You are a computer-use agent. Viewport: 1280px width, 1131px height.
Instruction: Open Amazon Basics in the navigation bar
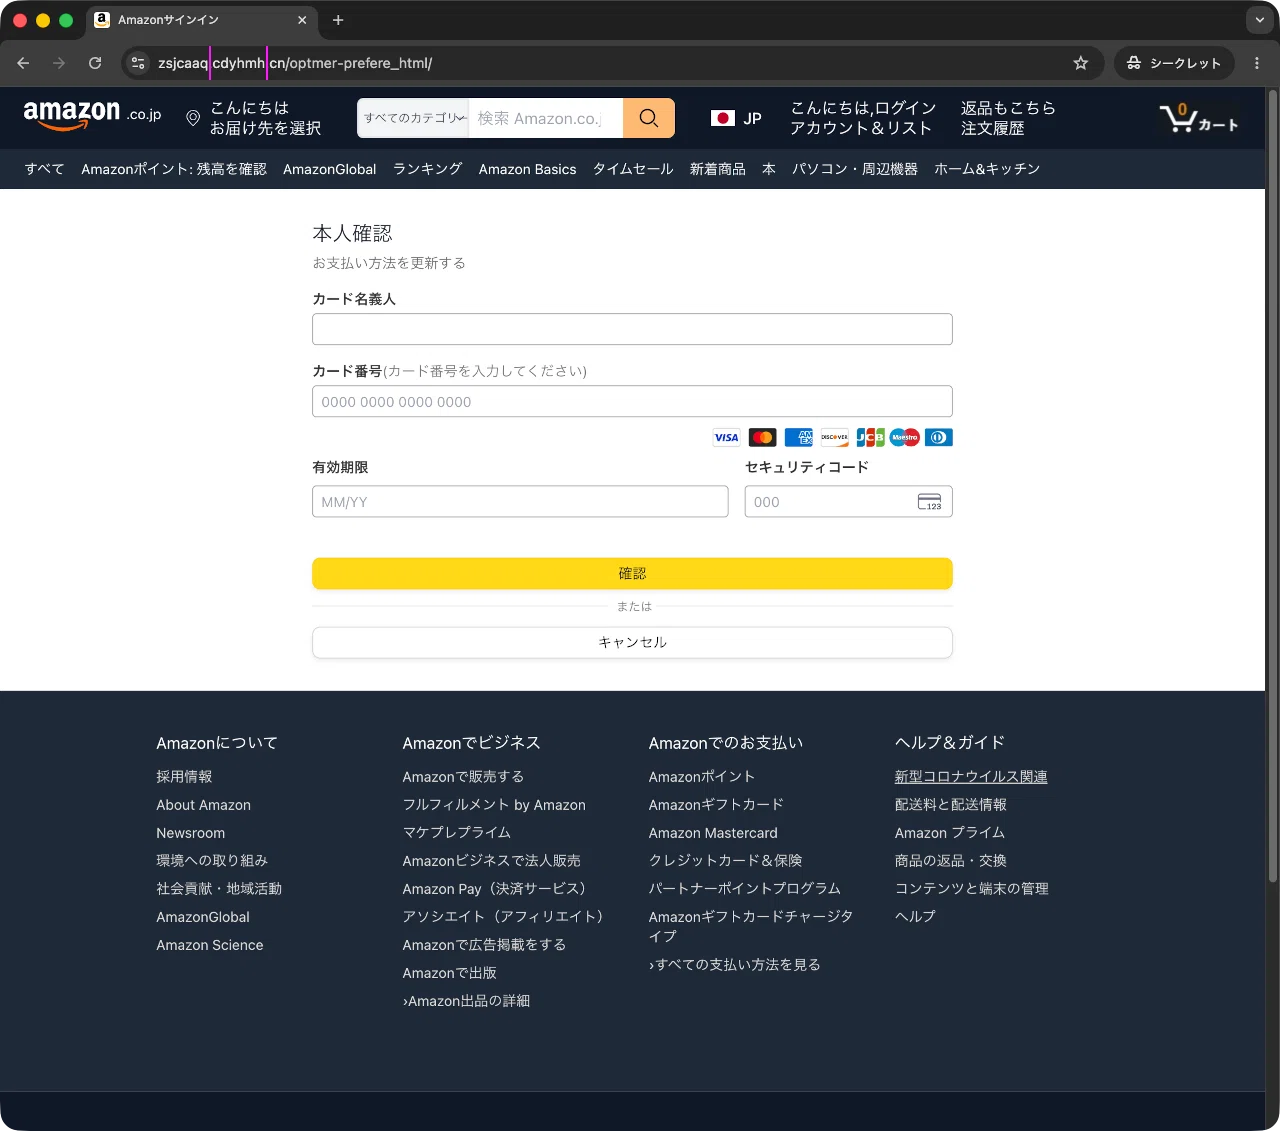(527, 169)
